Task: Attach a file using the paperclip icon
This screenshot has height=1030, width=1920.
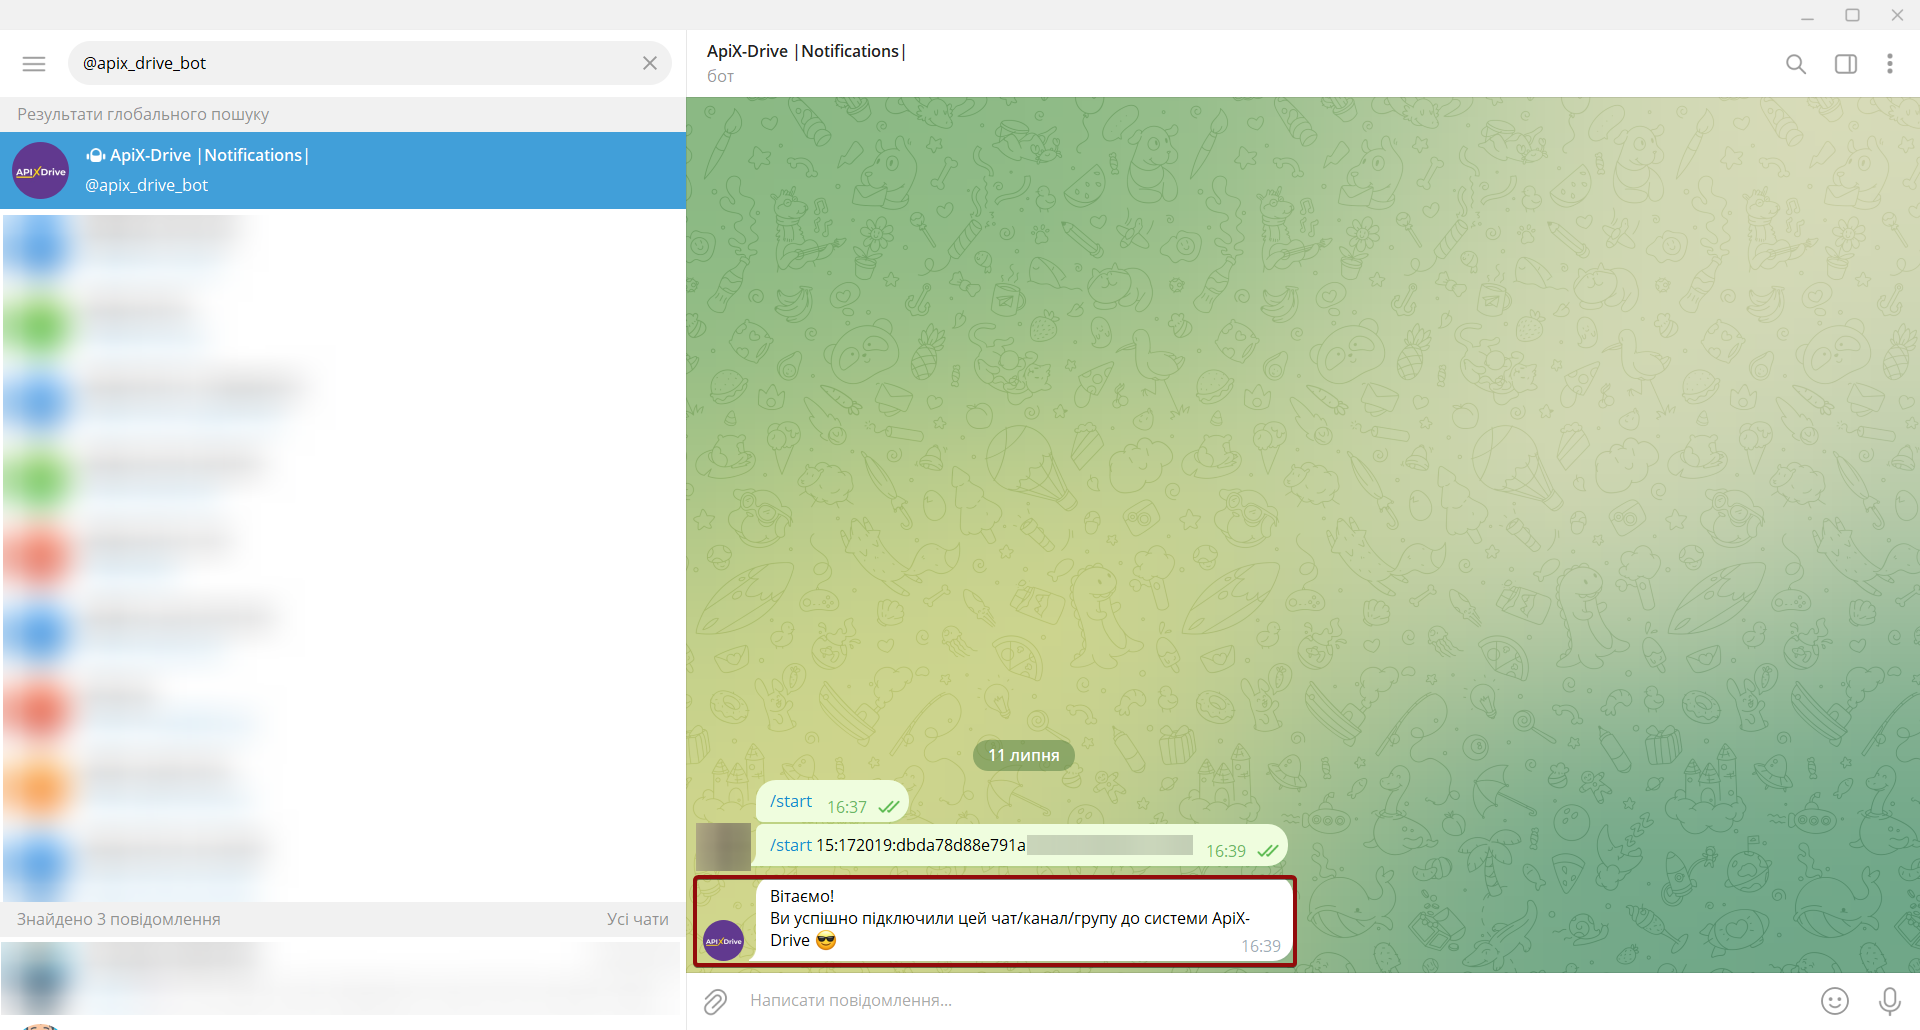Action: 715,1001
